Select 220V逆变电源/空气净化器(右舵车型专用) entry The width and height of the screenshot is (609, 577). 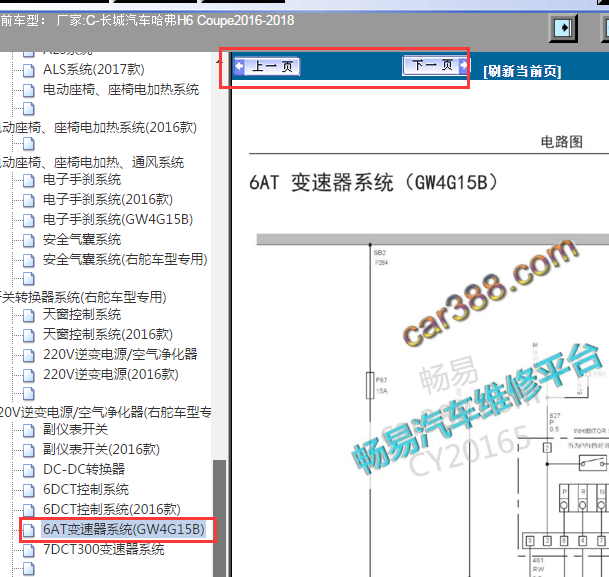click(x=106, y=412)
